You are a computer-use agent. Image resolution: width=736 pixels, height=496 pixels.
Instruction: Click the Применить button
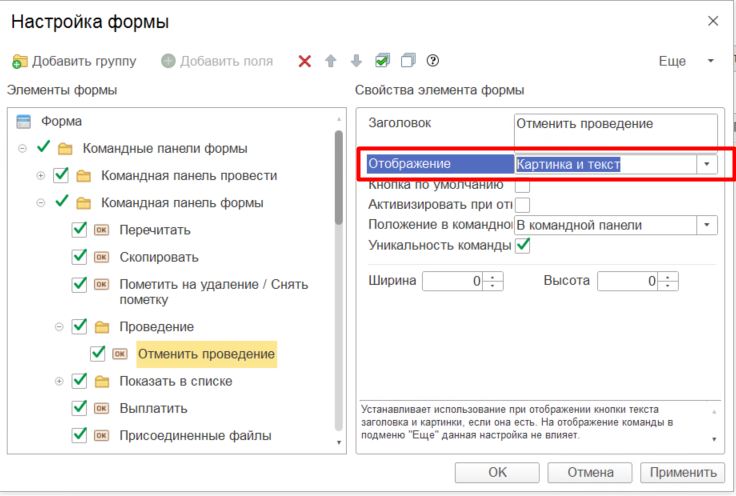[x=682, y=472]
